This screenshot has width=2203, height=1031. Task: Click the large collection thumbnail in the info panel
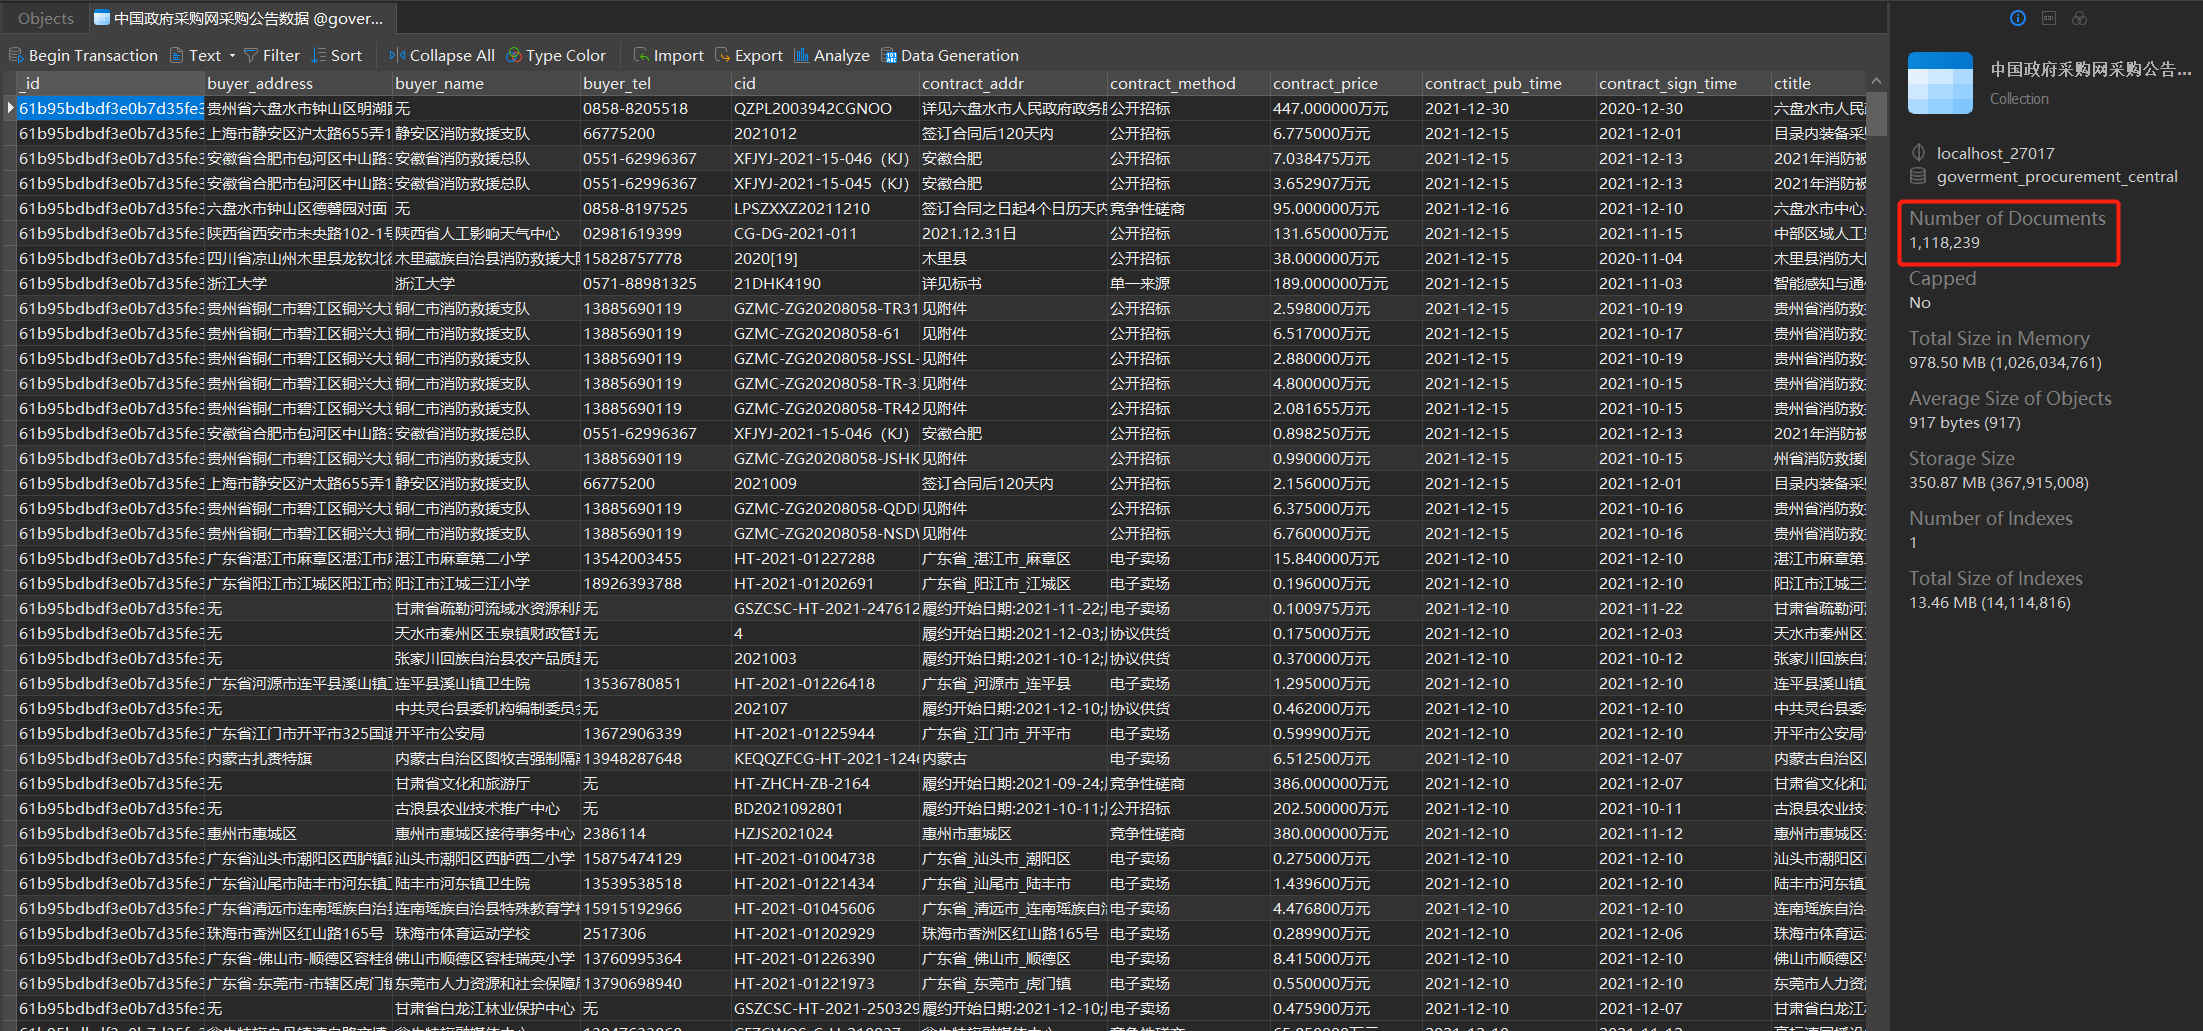pos(1939,83)
